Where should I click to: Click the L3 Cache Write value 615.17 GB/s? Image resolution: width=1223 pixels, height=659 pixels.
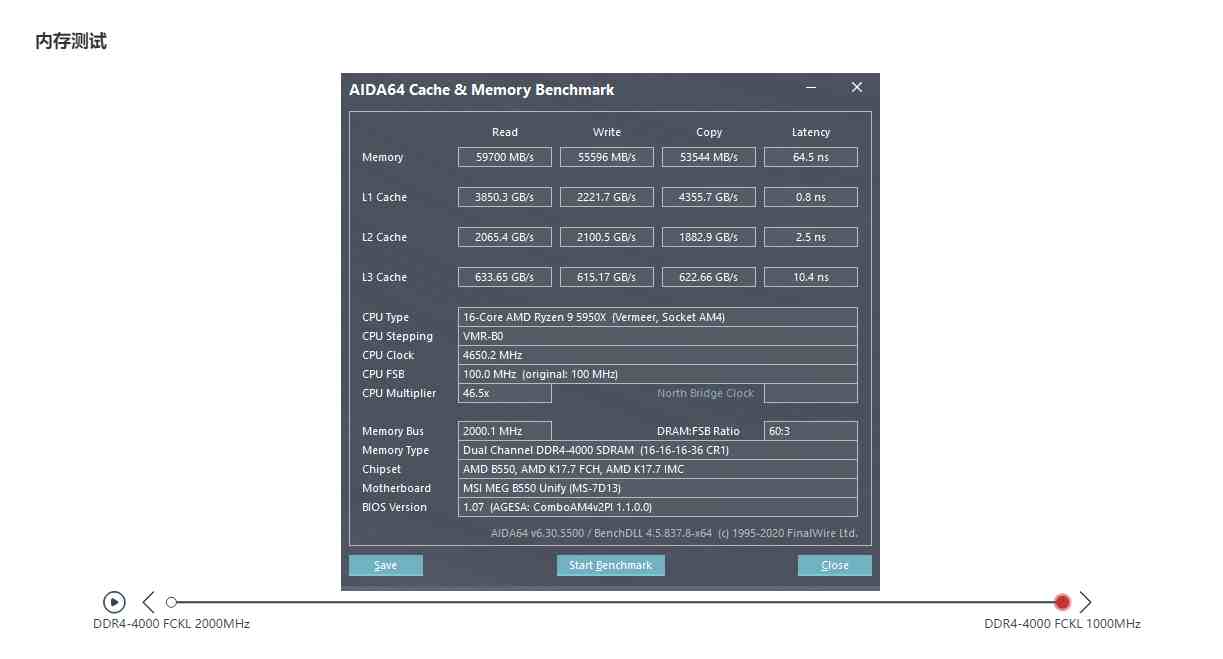tap(607, 277)
